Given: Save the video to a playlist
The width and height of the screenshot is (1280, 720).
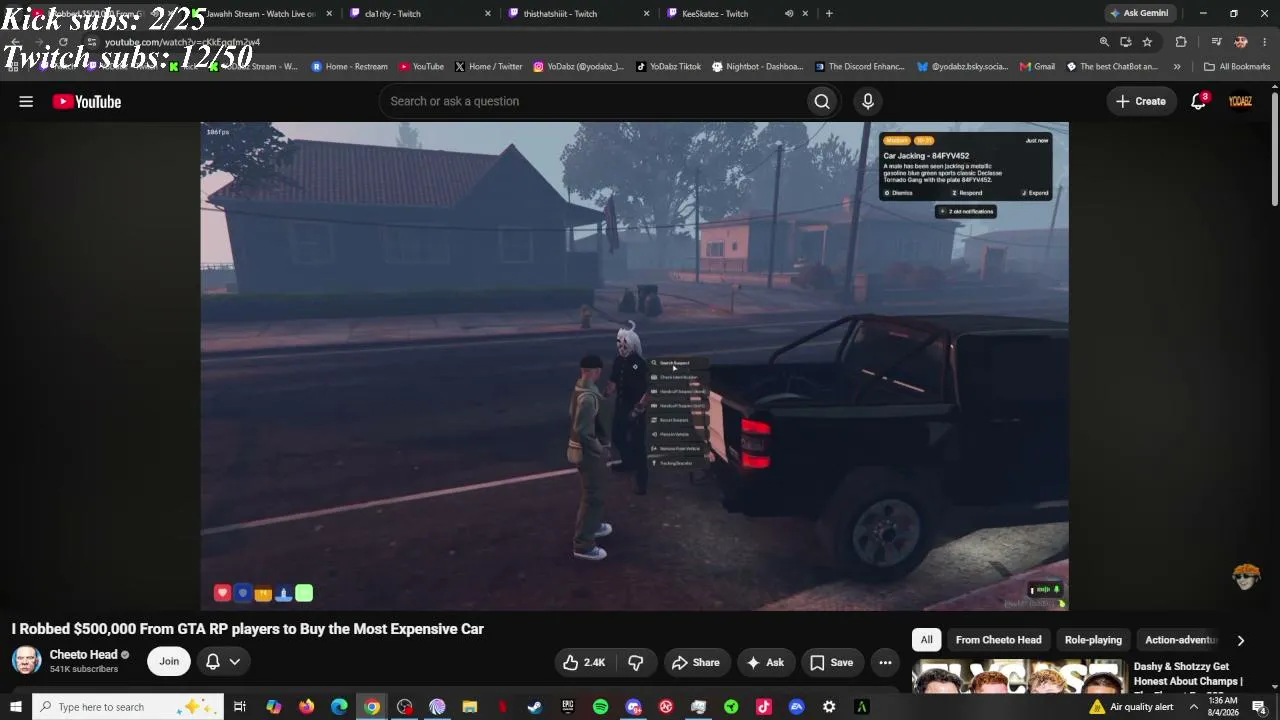Looking at the screenshot, I should coord(831,662).
